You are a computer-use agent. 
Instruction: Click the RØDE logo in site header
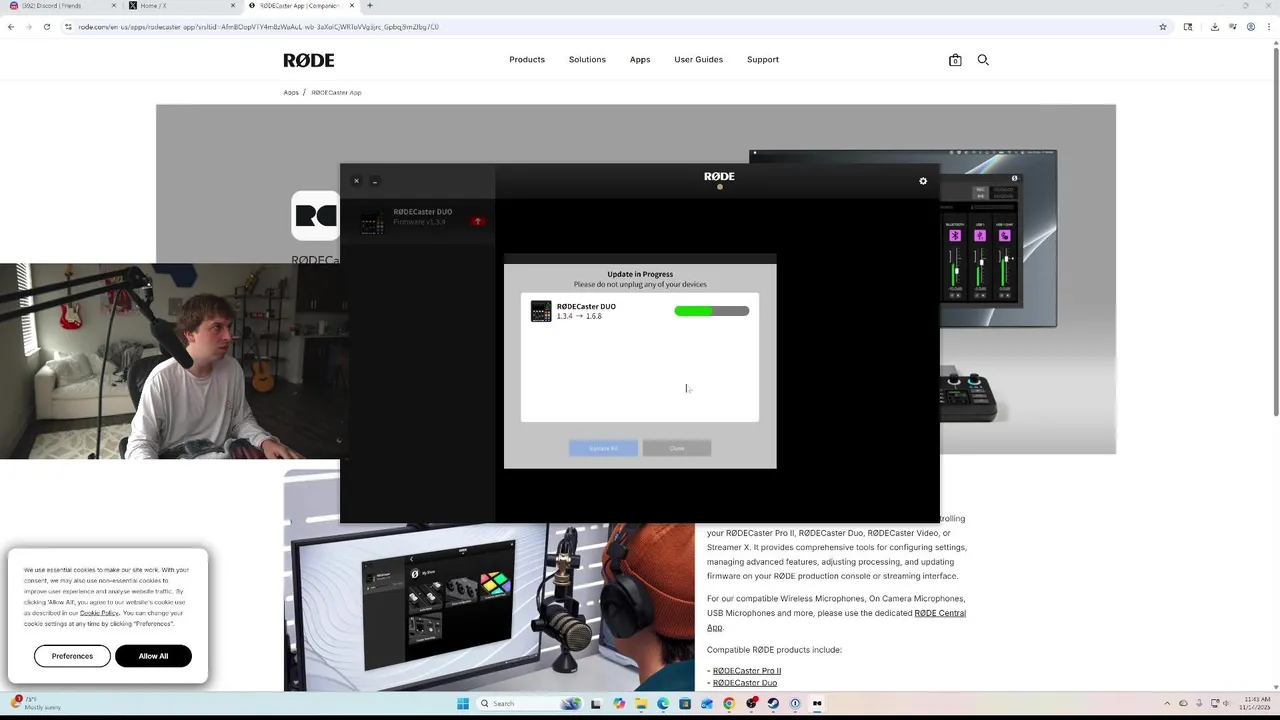[x=308, y=60]
